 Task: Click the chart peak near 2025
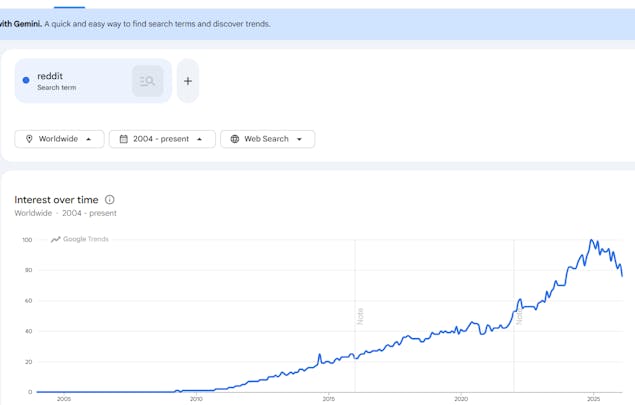(592, 241)
